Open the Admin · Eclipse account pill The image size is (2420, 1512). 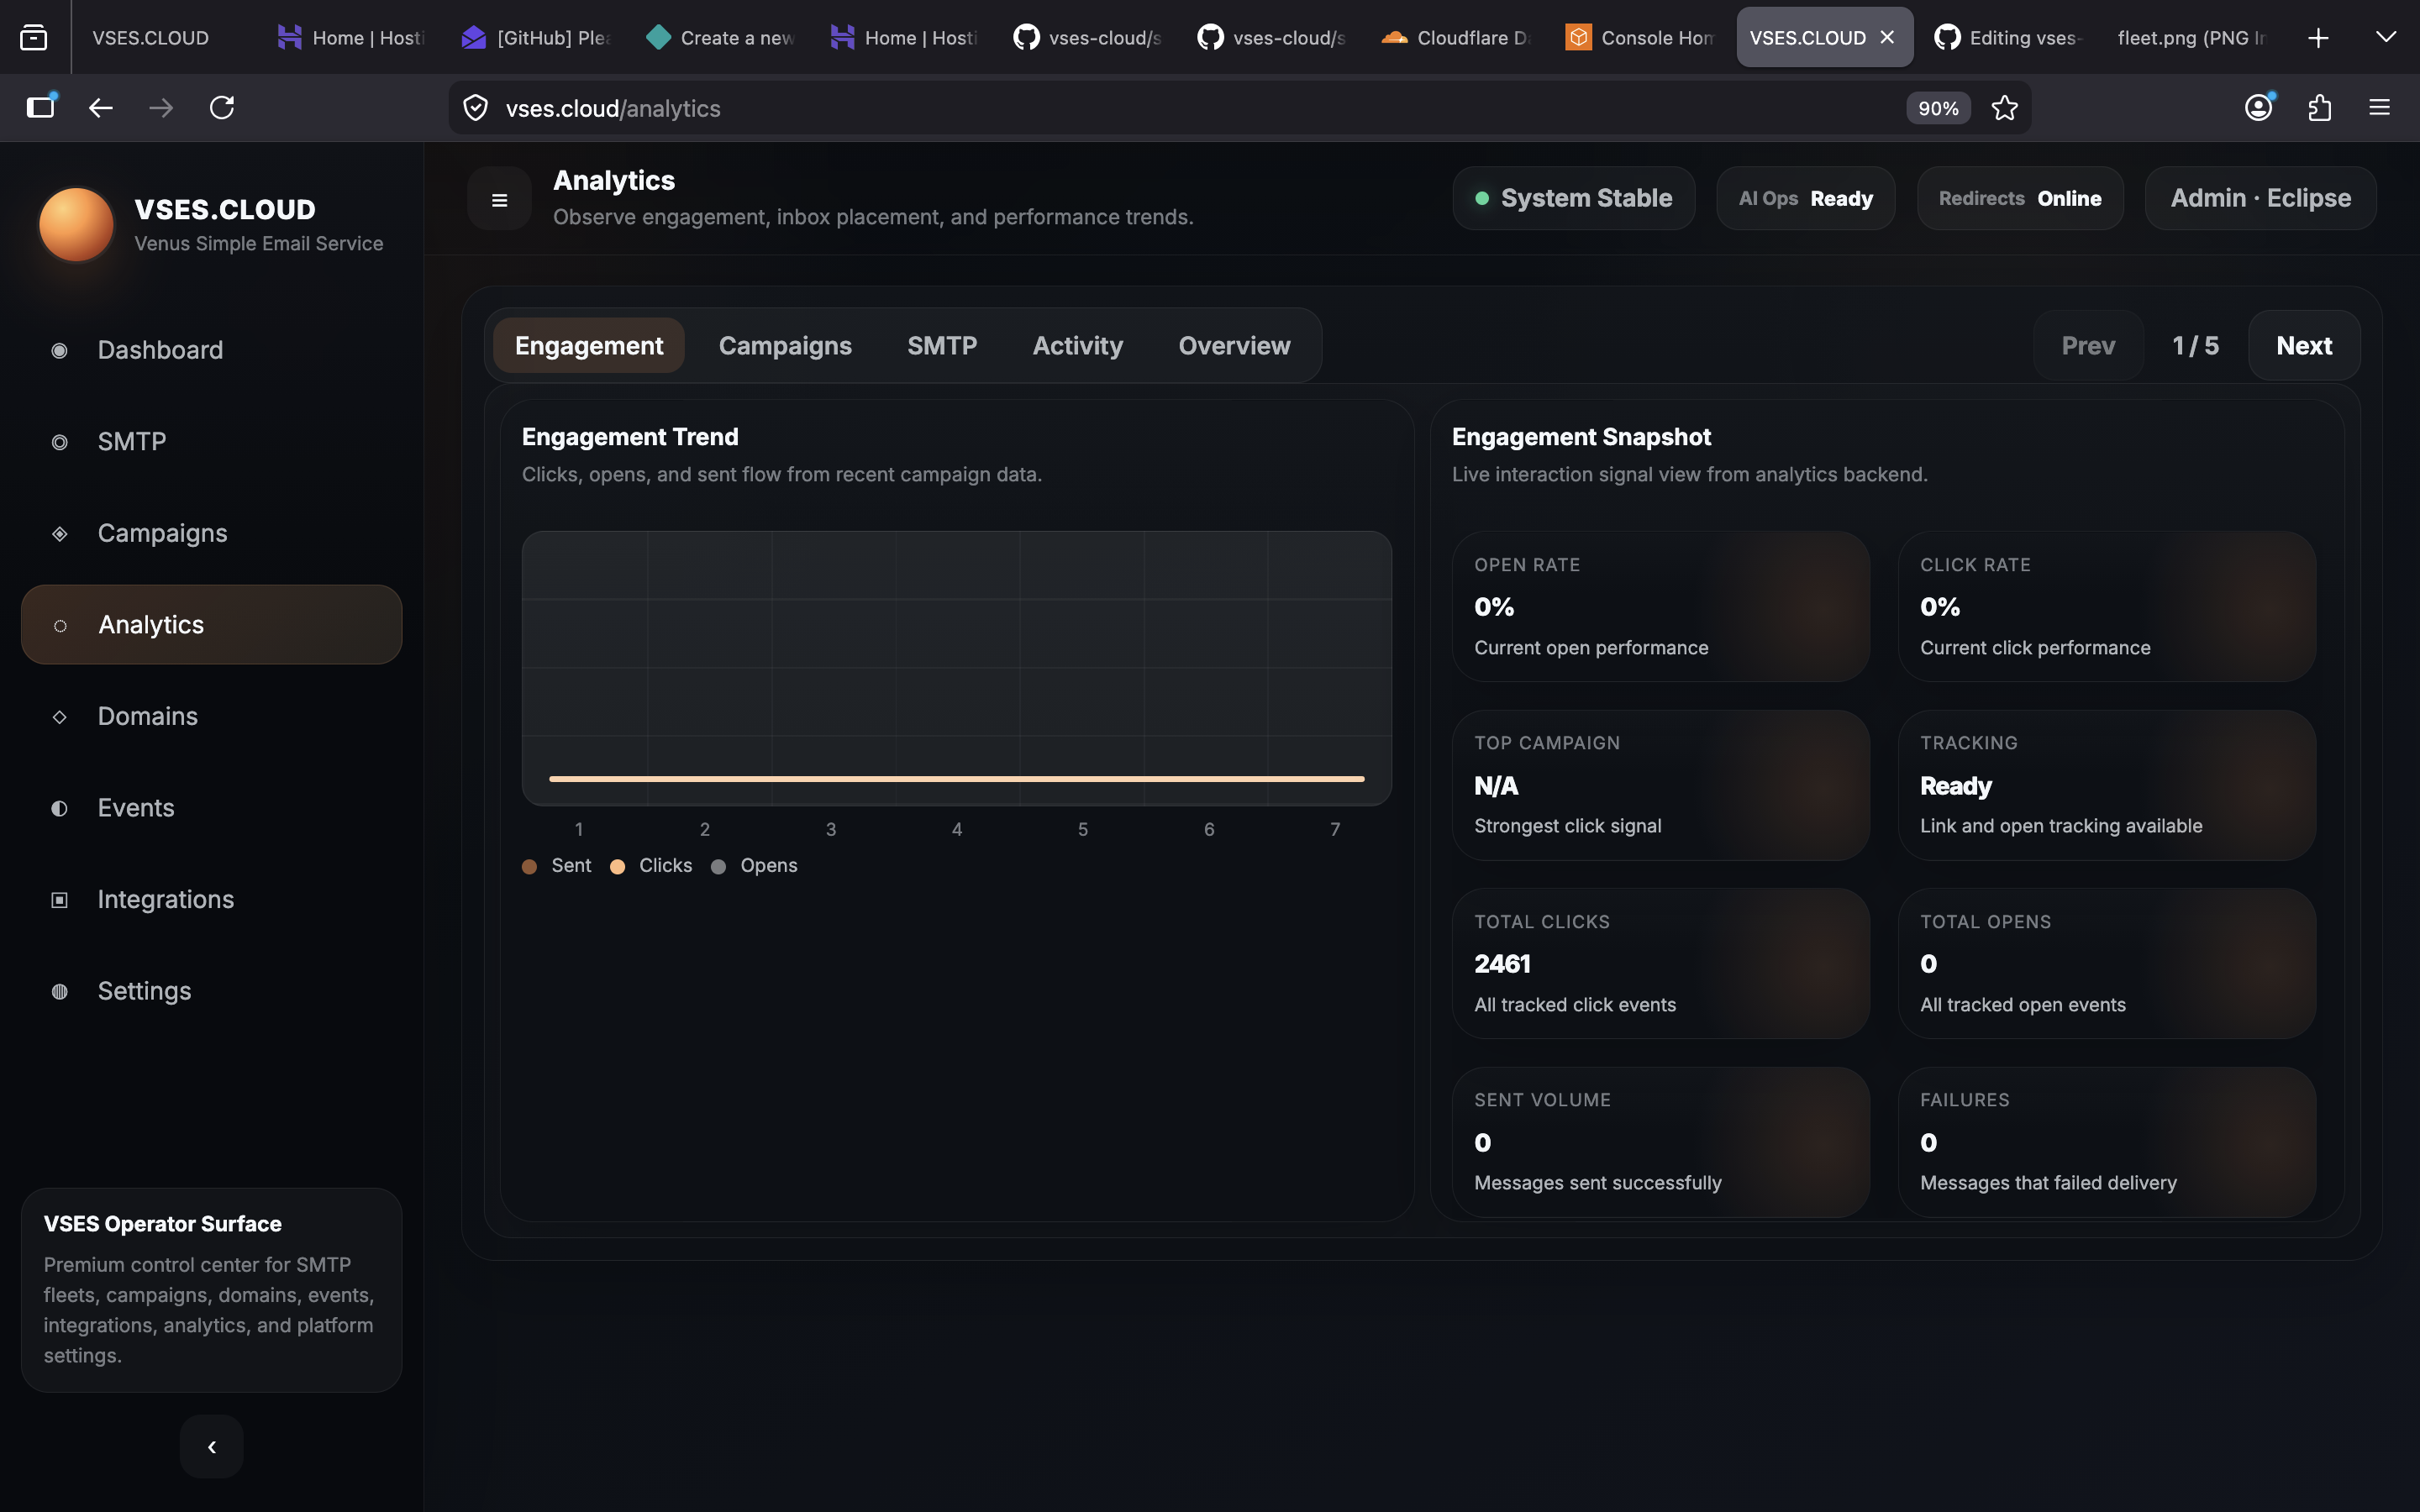(x=2260, y=198)
